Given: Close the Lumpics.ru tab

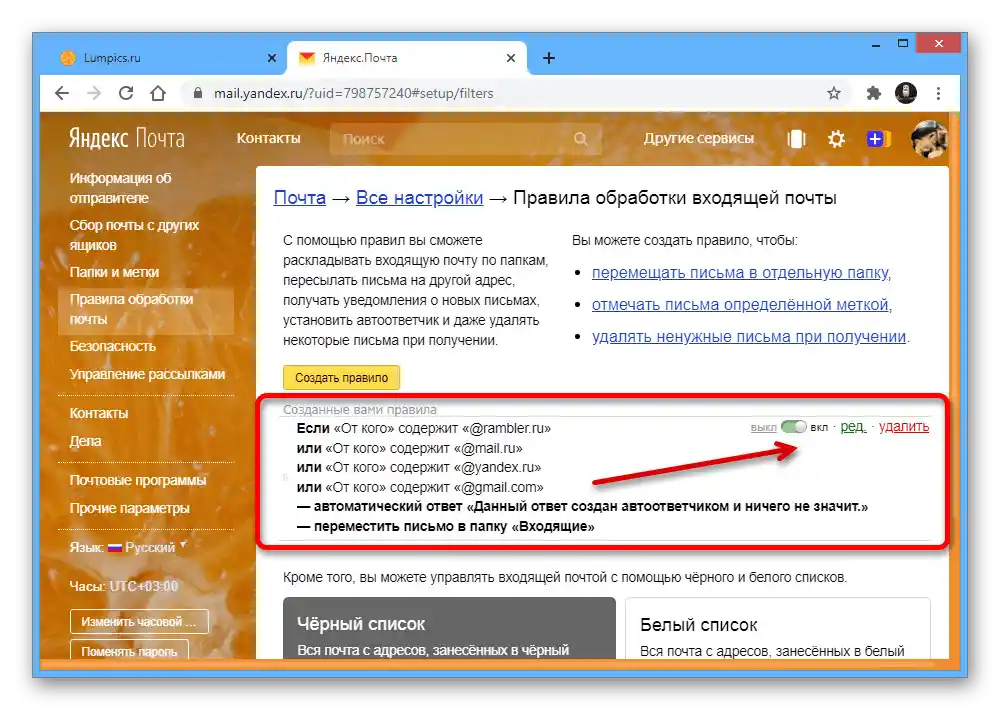Looking at the screenshot, I should pyautogui.click(x=272, y=58).
